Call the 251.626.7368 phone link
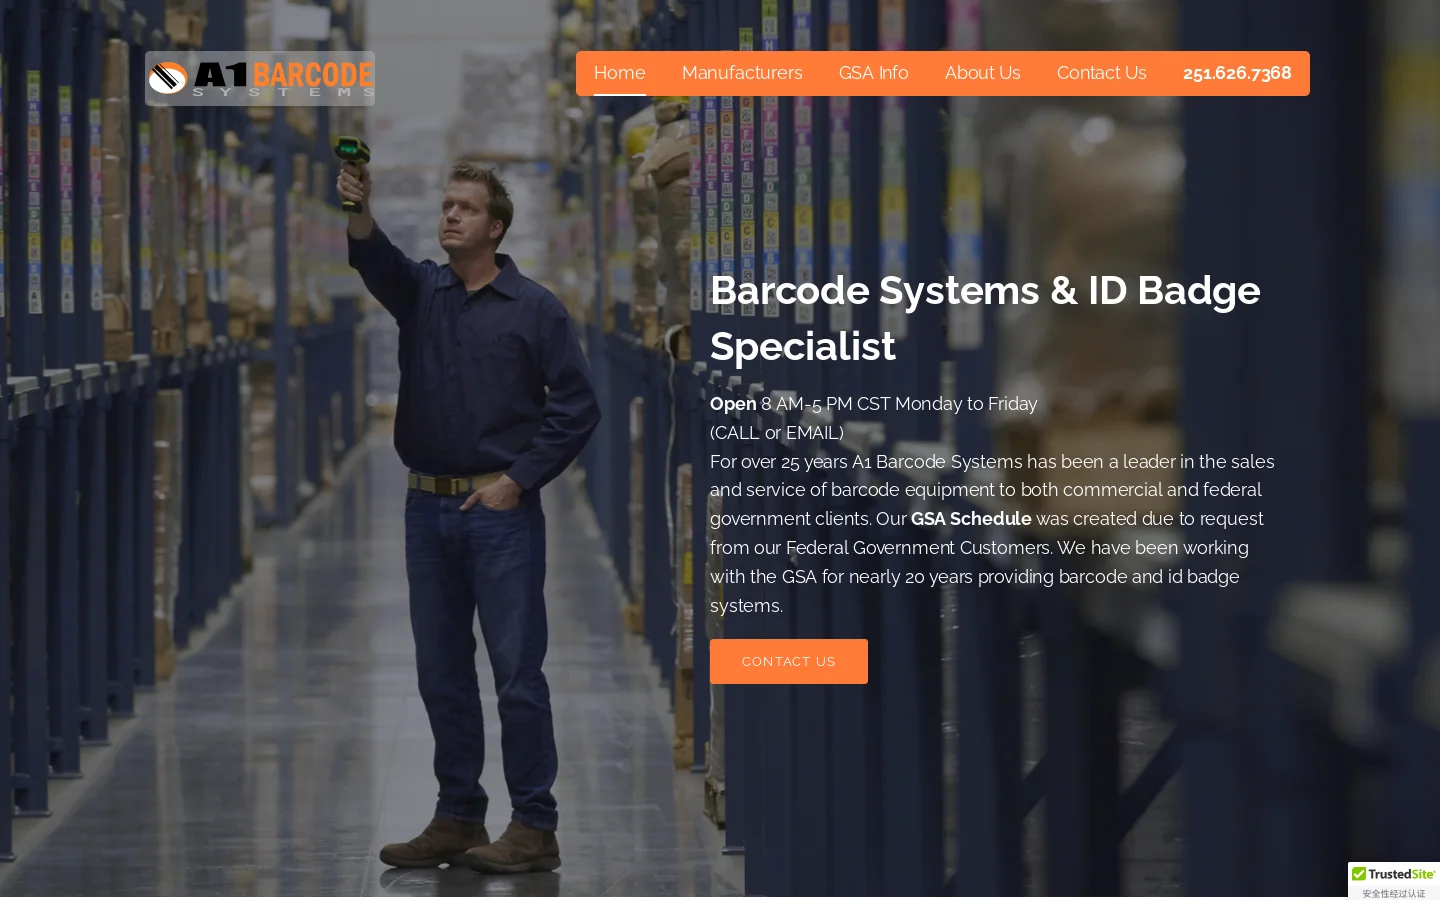Viewport: 1440px width, 900px height. click(x=1237, y=73)
